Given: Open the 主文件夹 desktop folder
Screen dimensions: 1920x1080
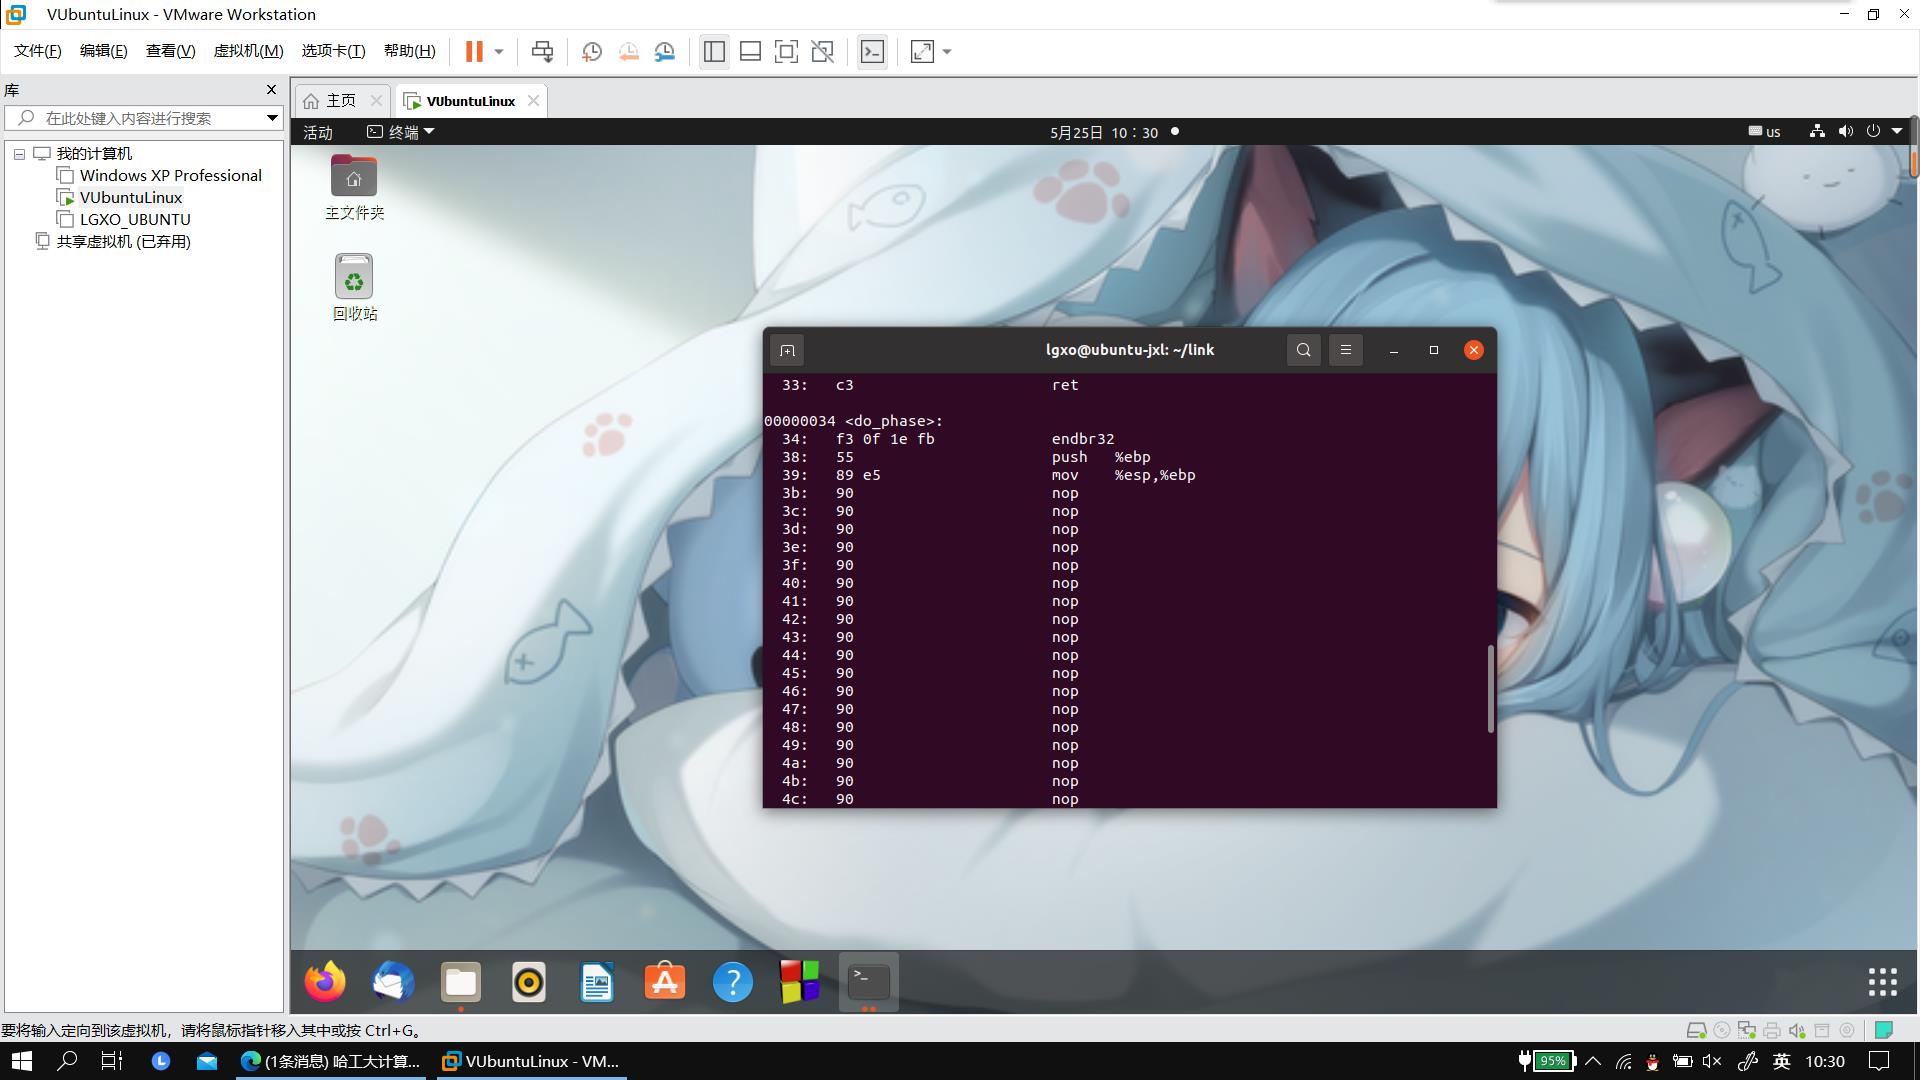Looking at the screenshot, I should [354, 187].
